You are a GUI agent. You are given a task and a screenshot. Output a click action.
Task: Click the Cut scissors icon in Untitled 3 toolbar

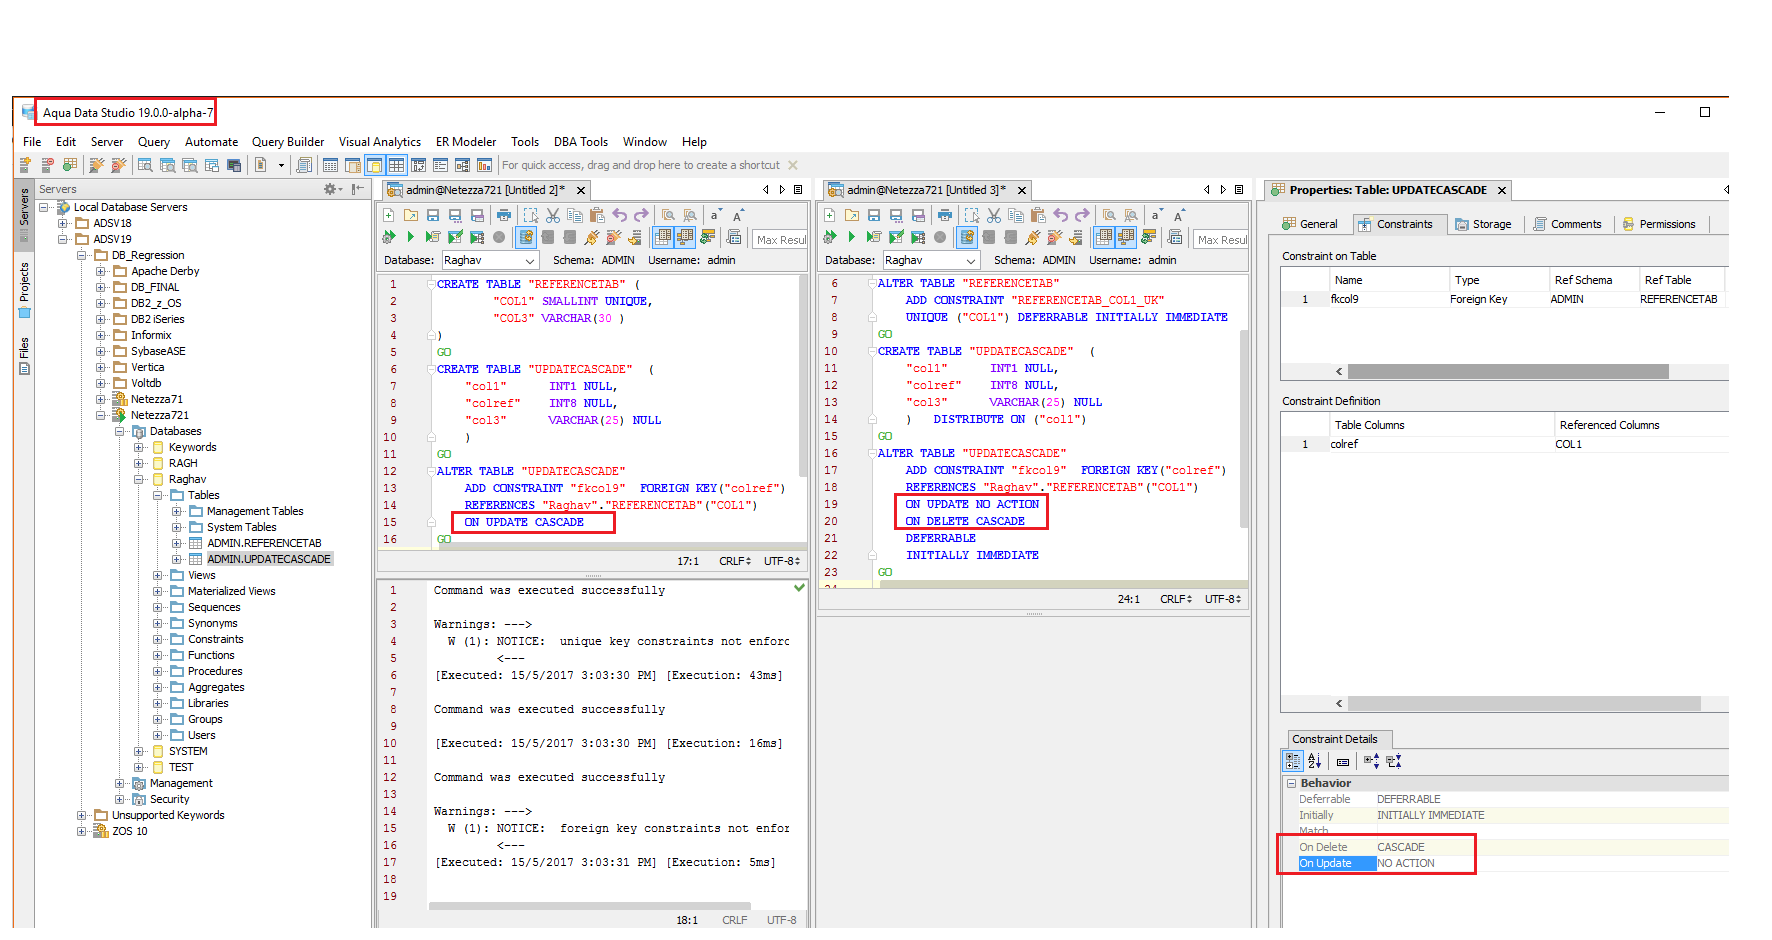tap(993, 215)
